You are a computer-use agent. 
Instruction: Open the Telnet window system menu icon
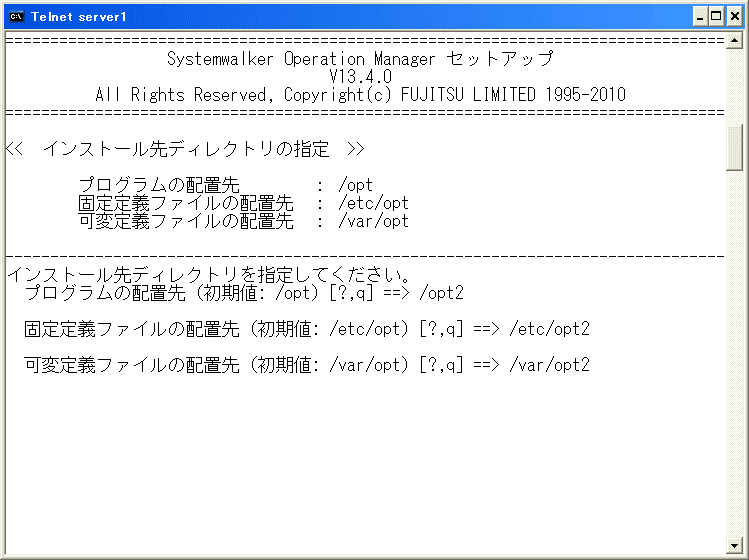(16, 17)
